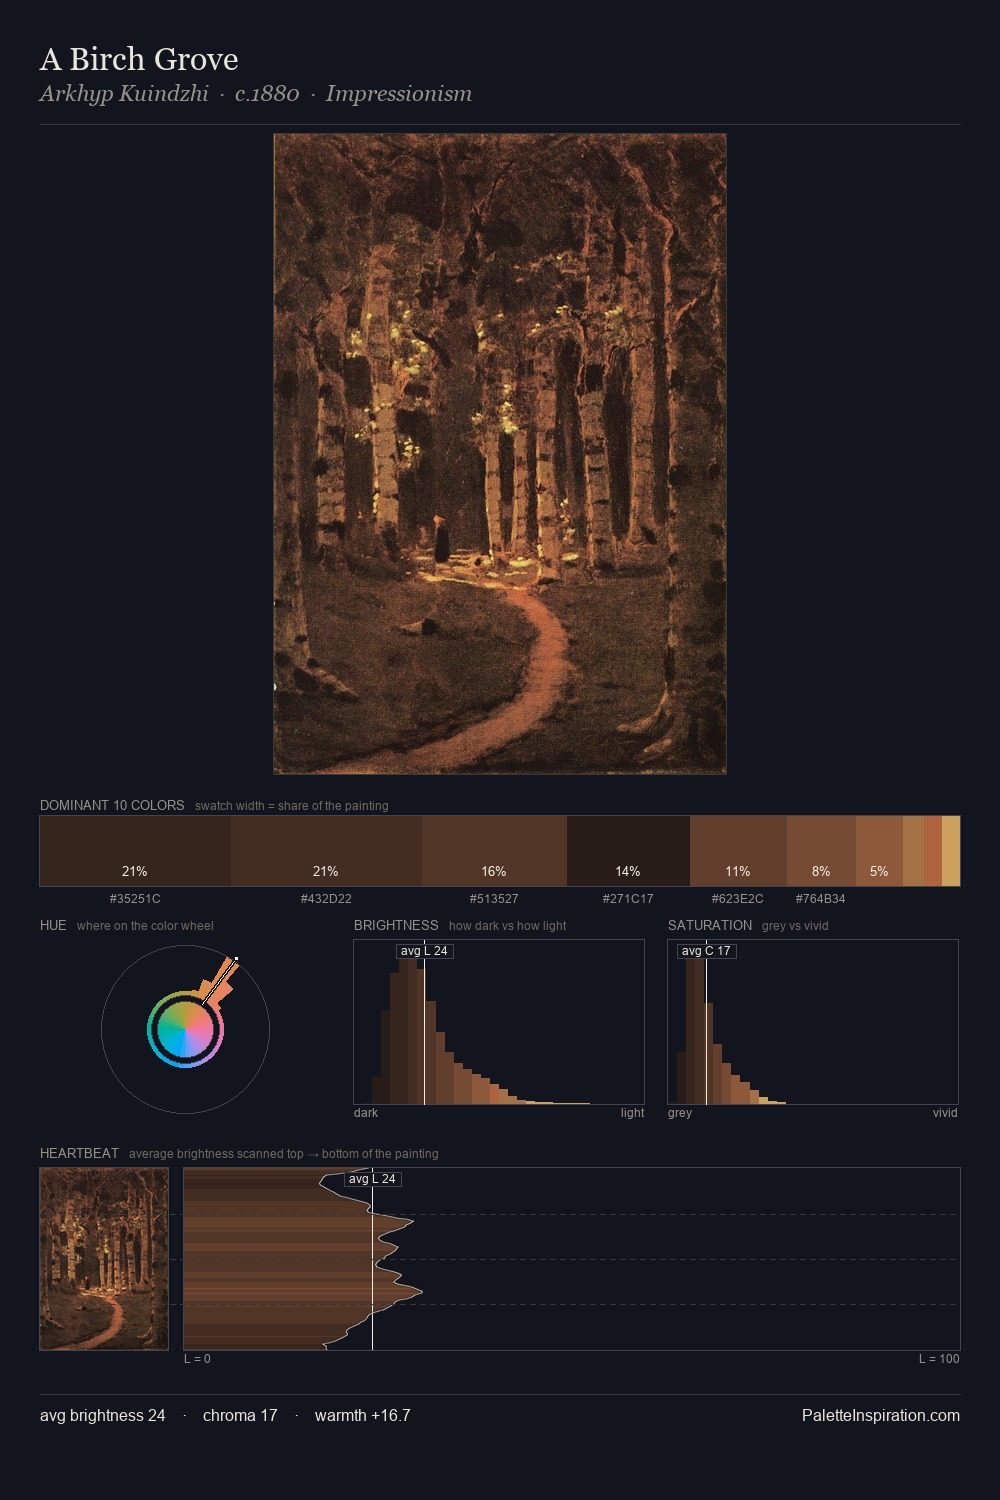
Task: Choose the 8% swatch #764B34
Action: [x=821, y=851]
